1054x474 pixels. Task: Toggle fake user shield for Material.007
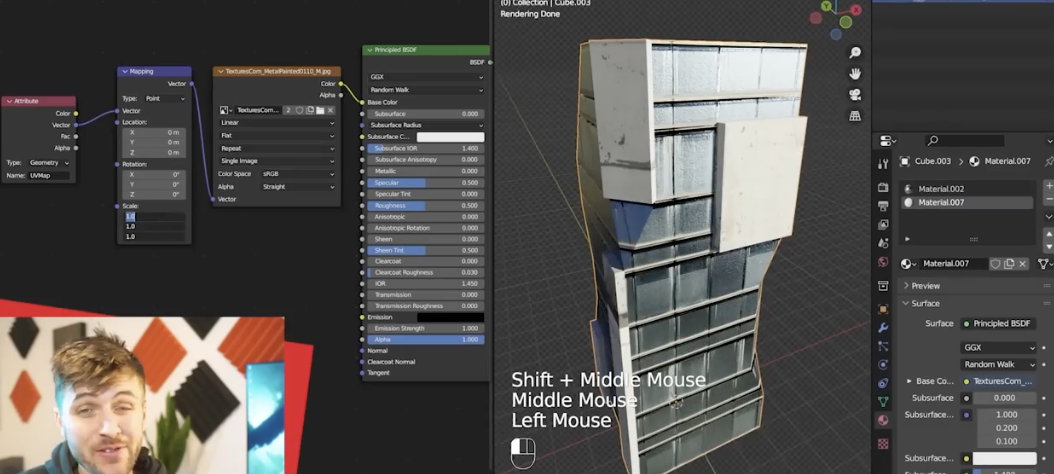point(996,264)
